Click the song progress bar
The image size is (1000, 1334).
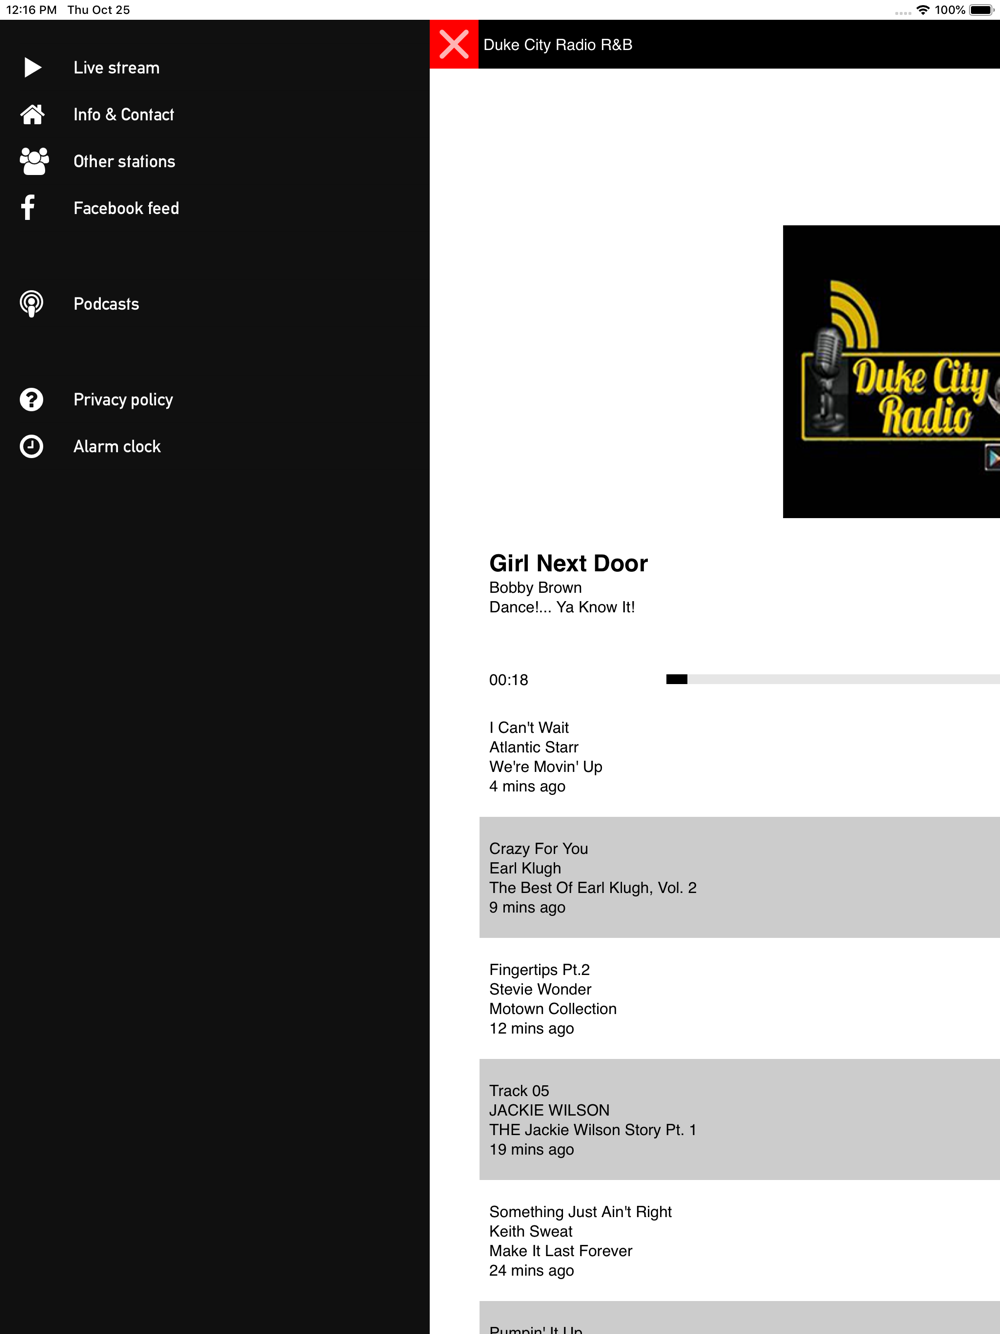(833, 679)
